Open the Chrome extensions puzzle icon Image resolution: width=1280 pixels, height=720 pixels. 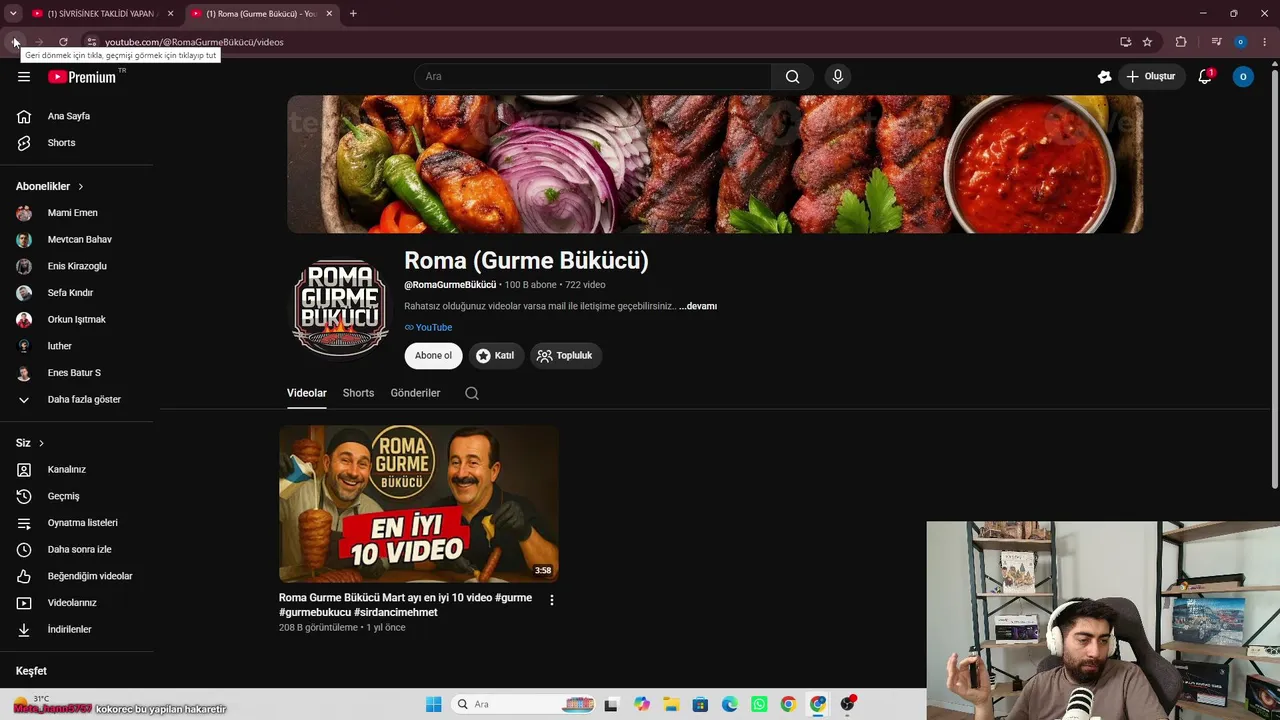(x=1181, y=42)
